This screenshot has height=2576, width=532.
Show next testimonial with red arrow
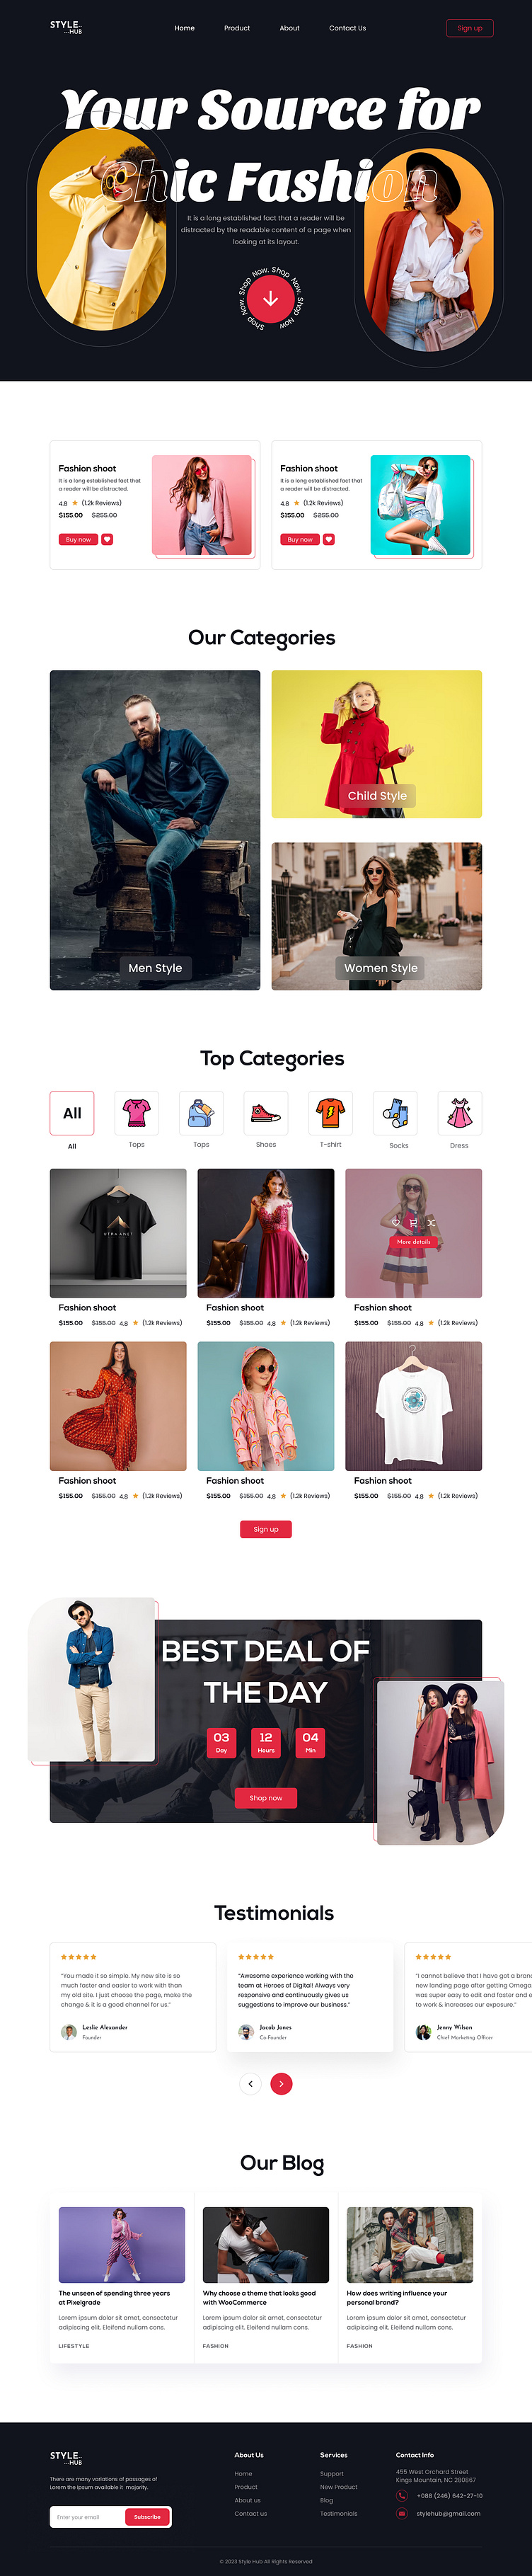282,2083
